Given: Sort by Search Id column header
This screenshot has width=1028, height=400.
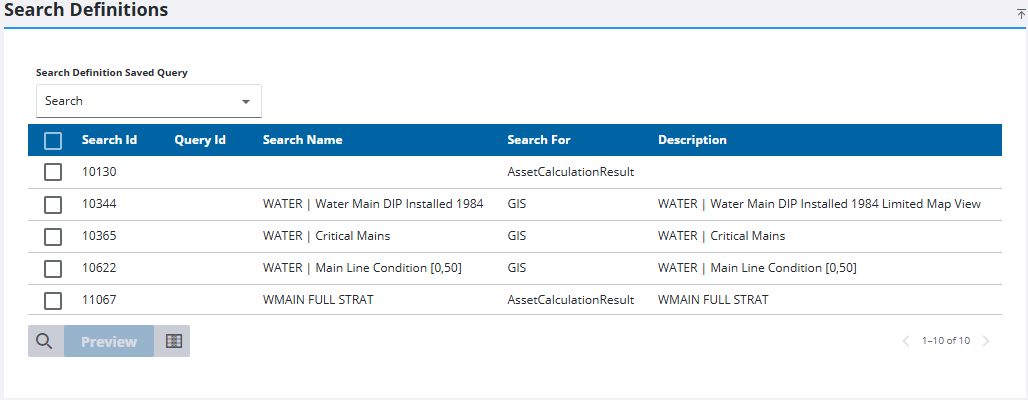Looking at the screenshot, I should [109, 140].
